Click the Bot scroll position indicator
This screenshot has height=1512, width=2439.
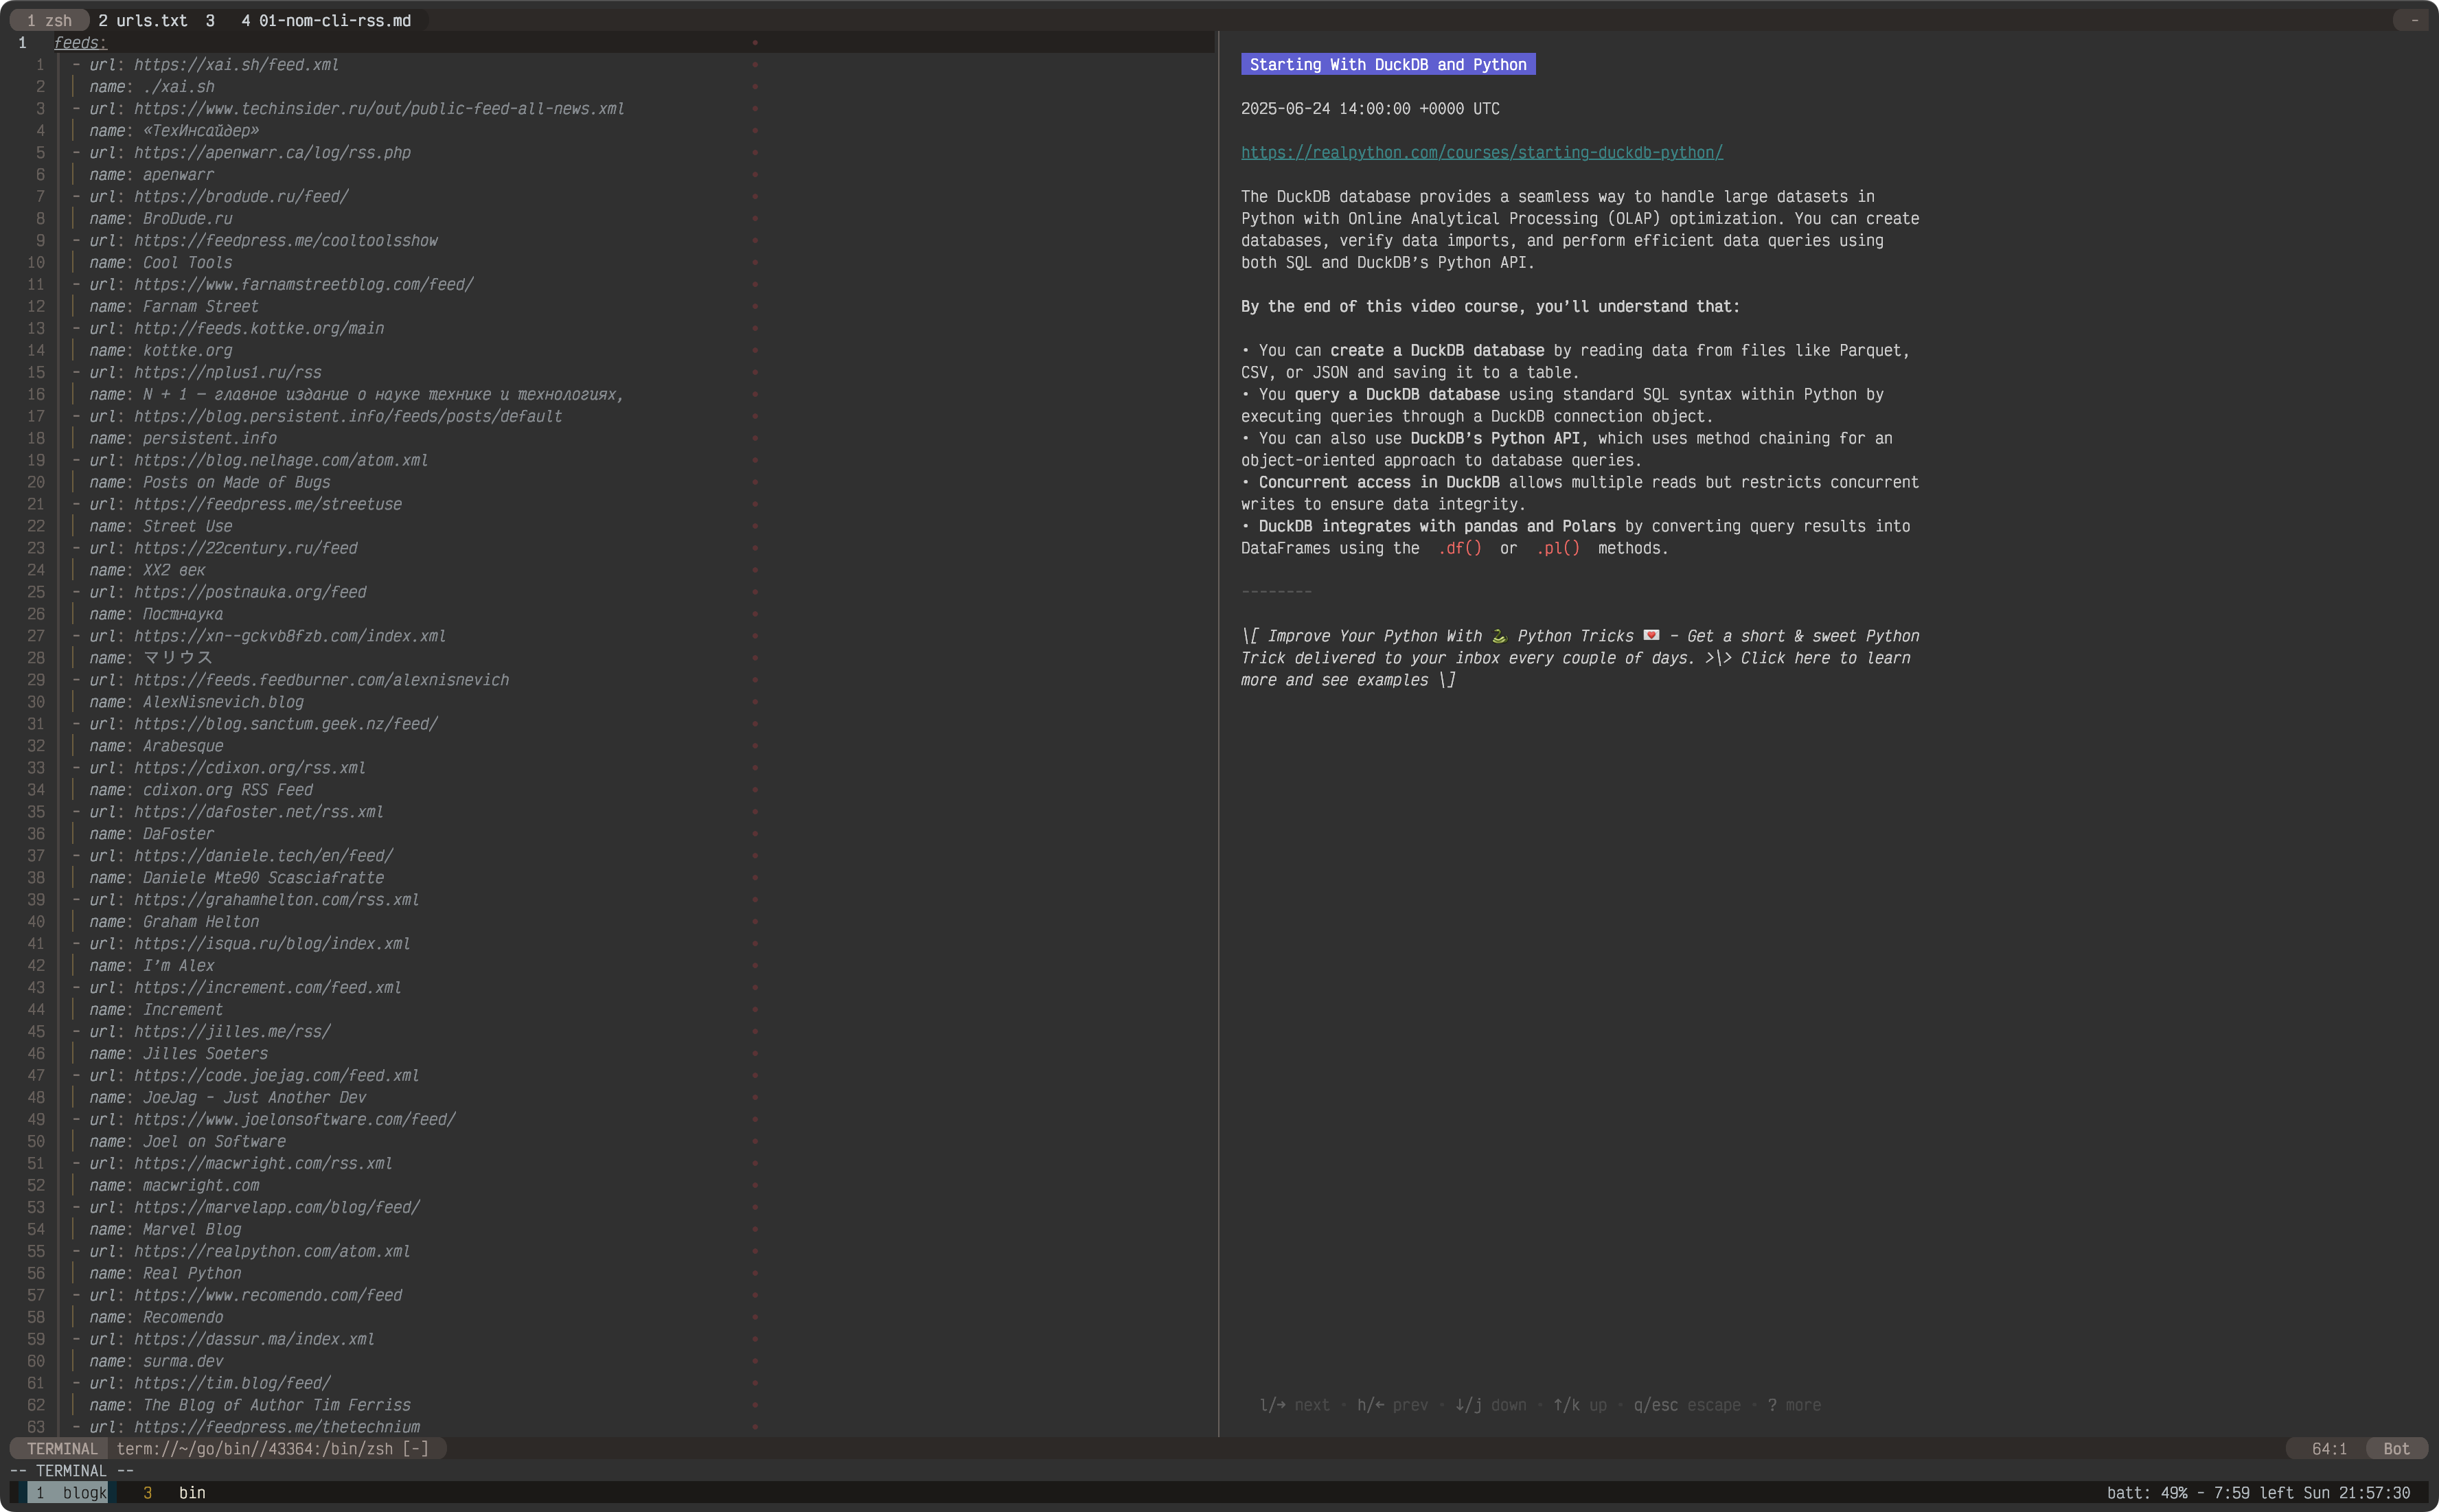click(x=2396, y=1448)
